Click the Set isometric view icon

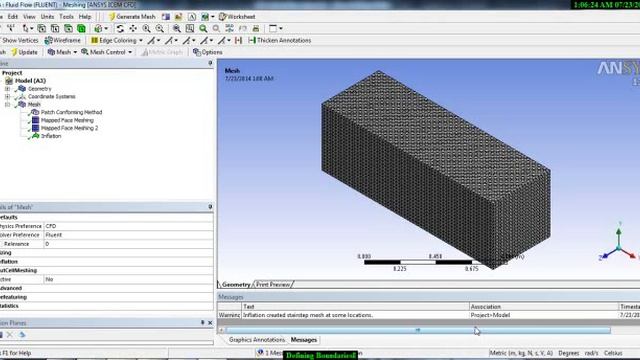[229, 29]
